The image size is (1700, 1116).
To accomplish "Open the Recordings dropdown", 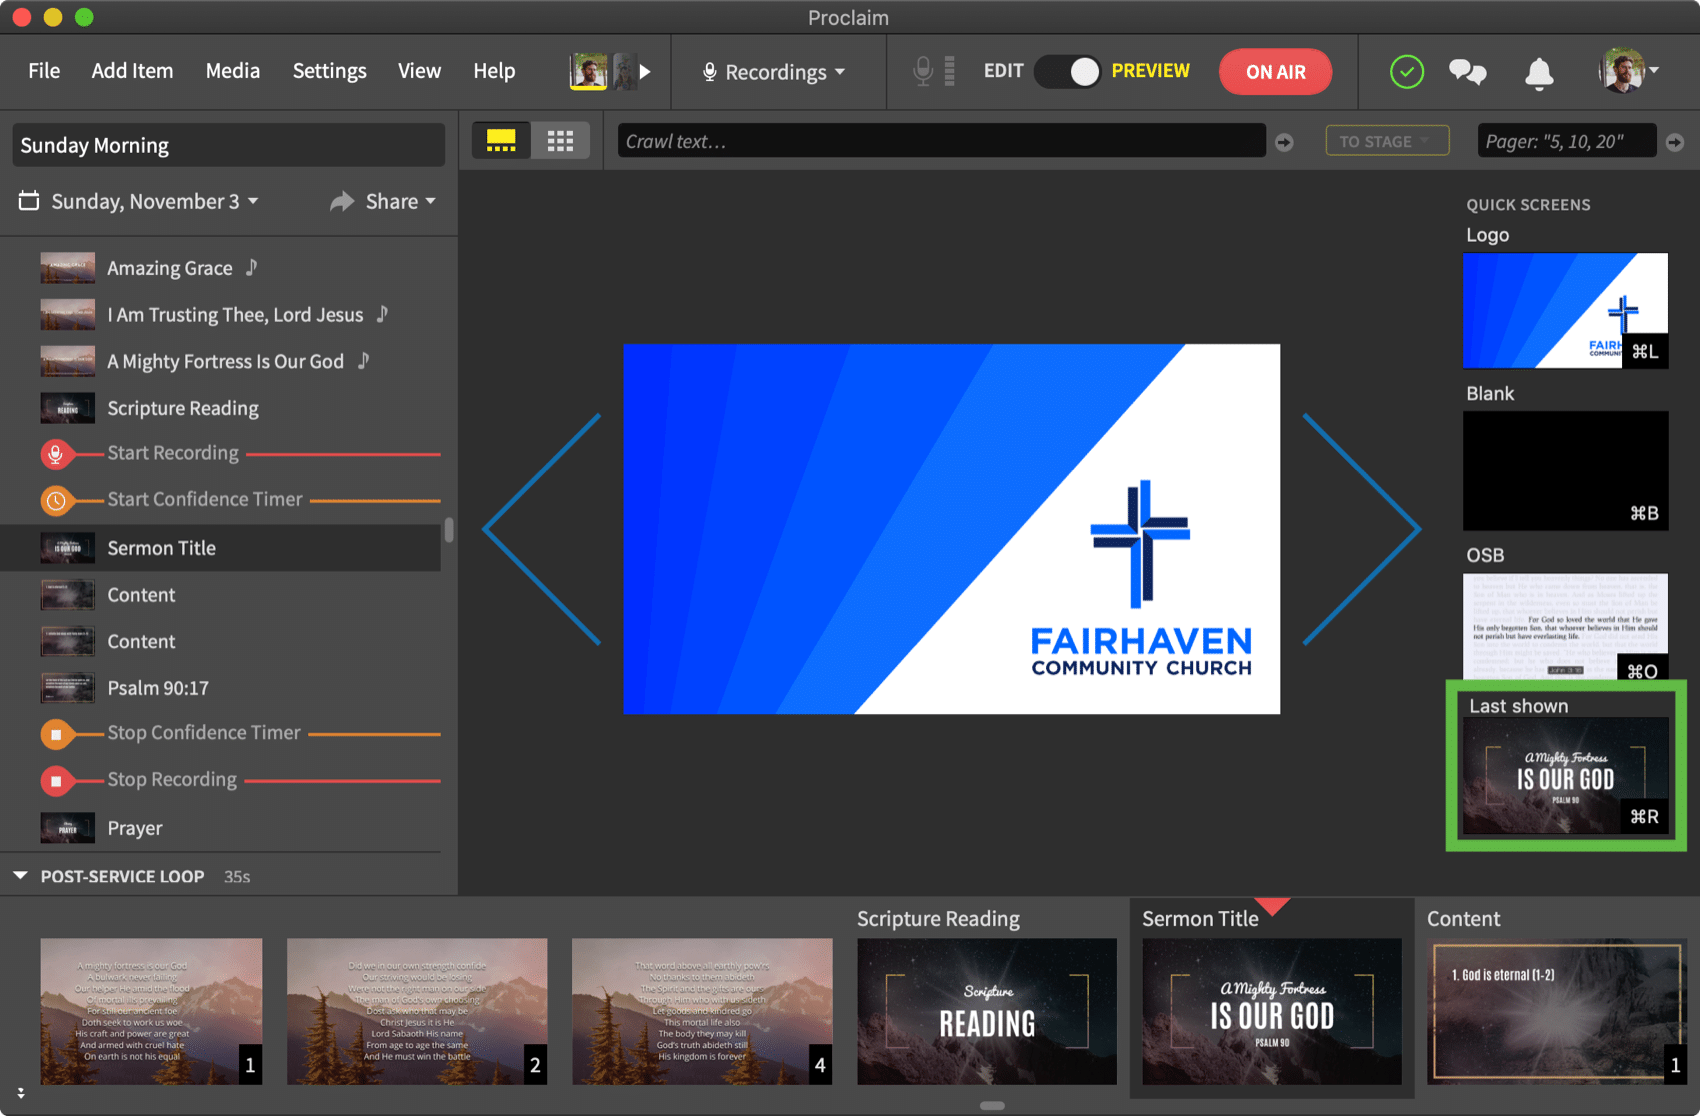I will tap(774, 72).
